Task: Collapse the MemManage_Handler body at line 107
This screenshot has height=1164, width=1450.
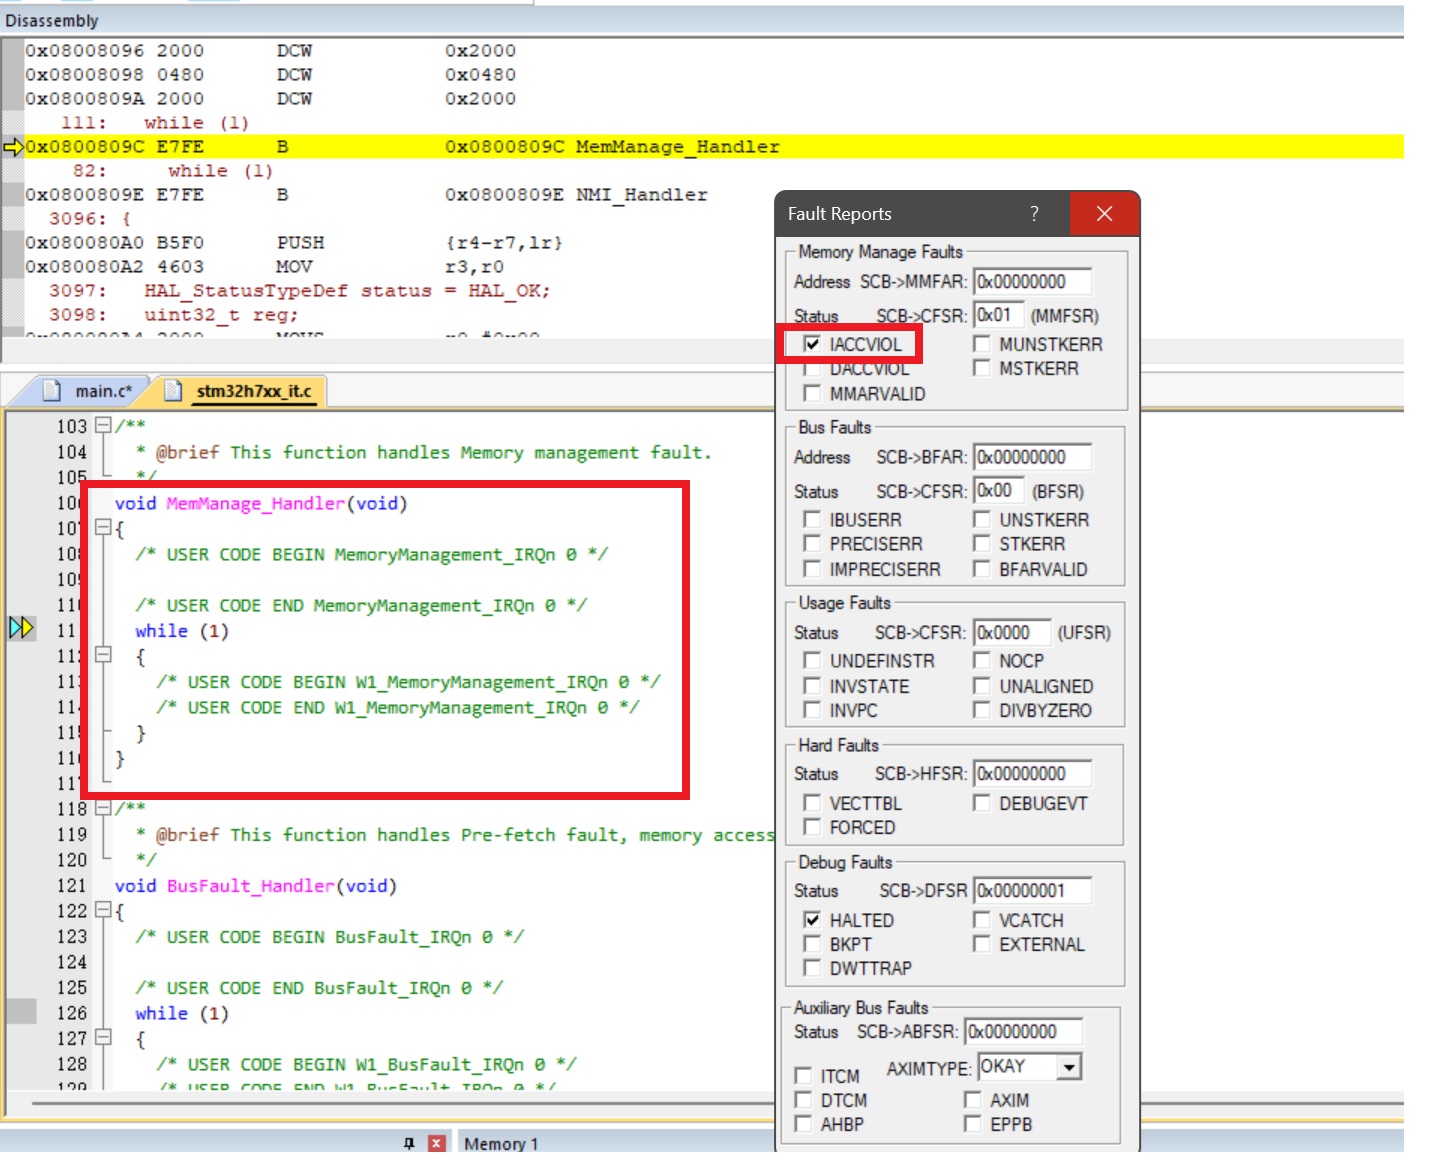Action: pyautogui.click(x=103, y=528)
